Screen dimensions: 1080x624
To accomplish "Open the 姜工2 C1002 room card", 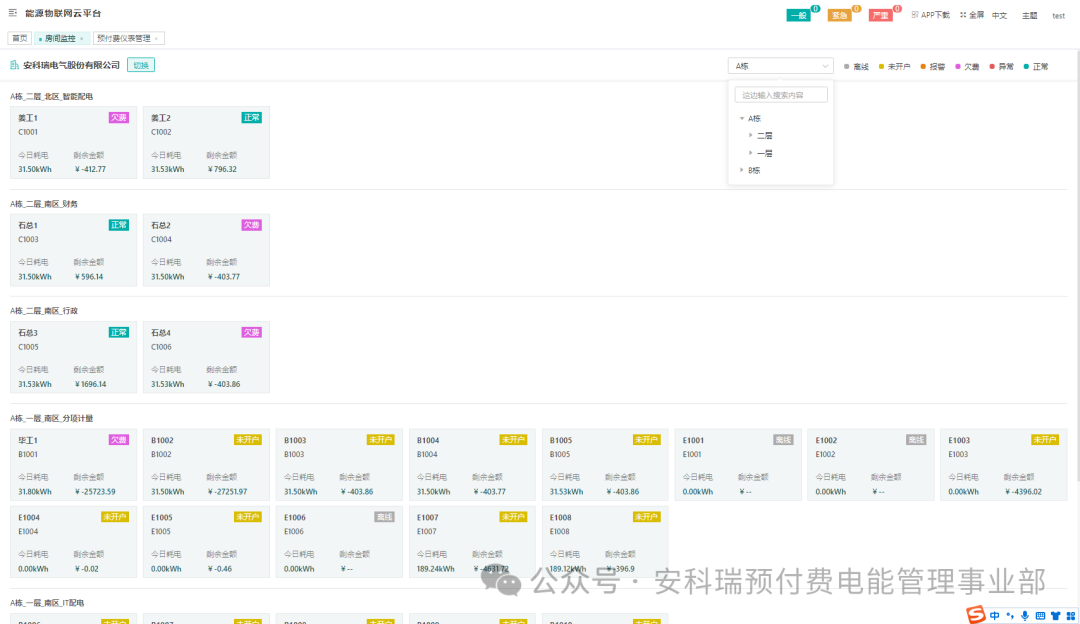I will pos(206,143).
